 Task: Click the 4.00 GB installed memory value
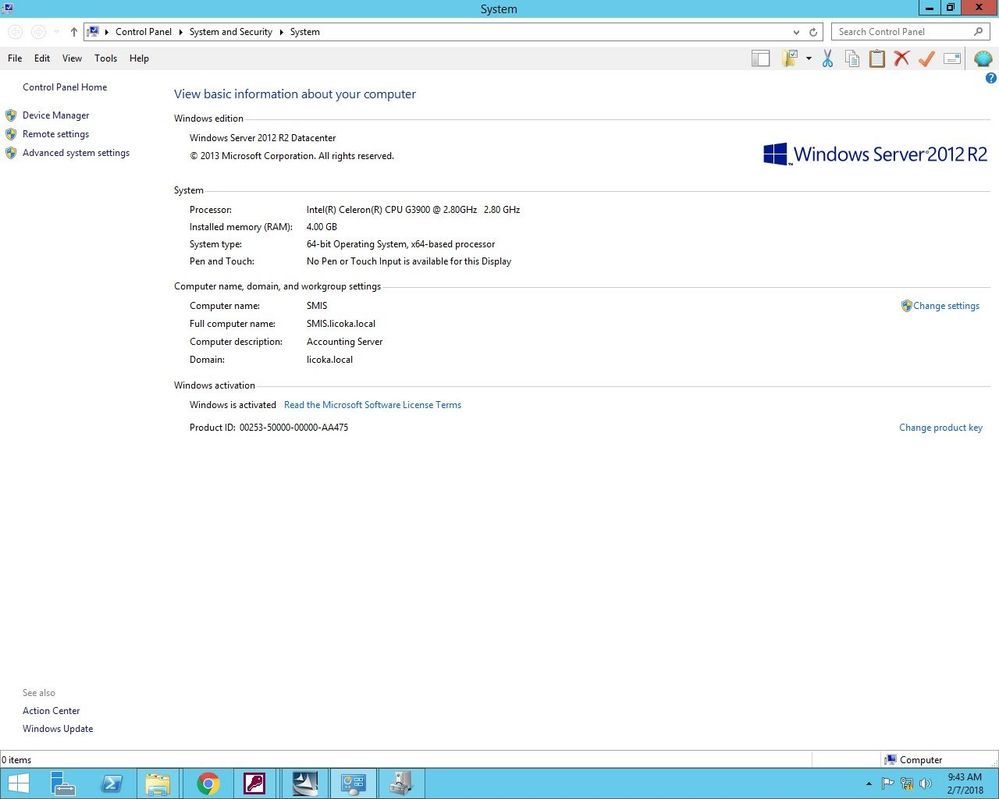322,227
